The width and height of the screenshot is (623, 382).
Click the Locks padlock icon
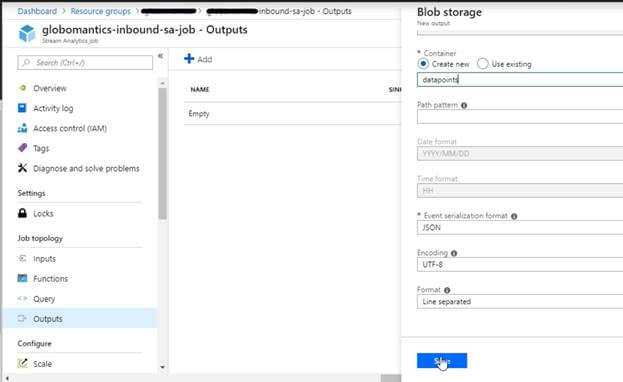tap(22, 213)
